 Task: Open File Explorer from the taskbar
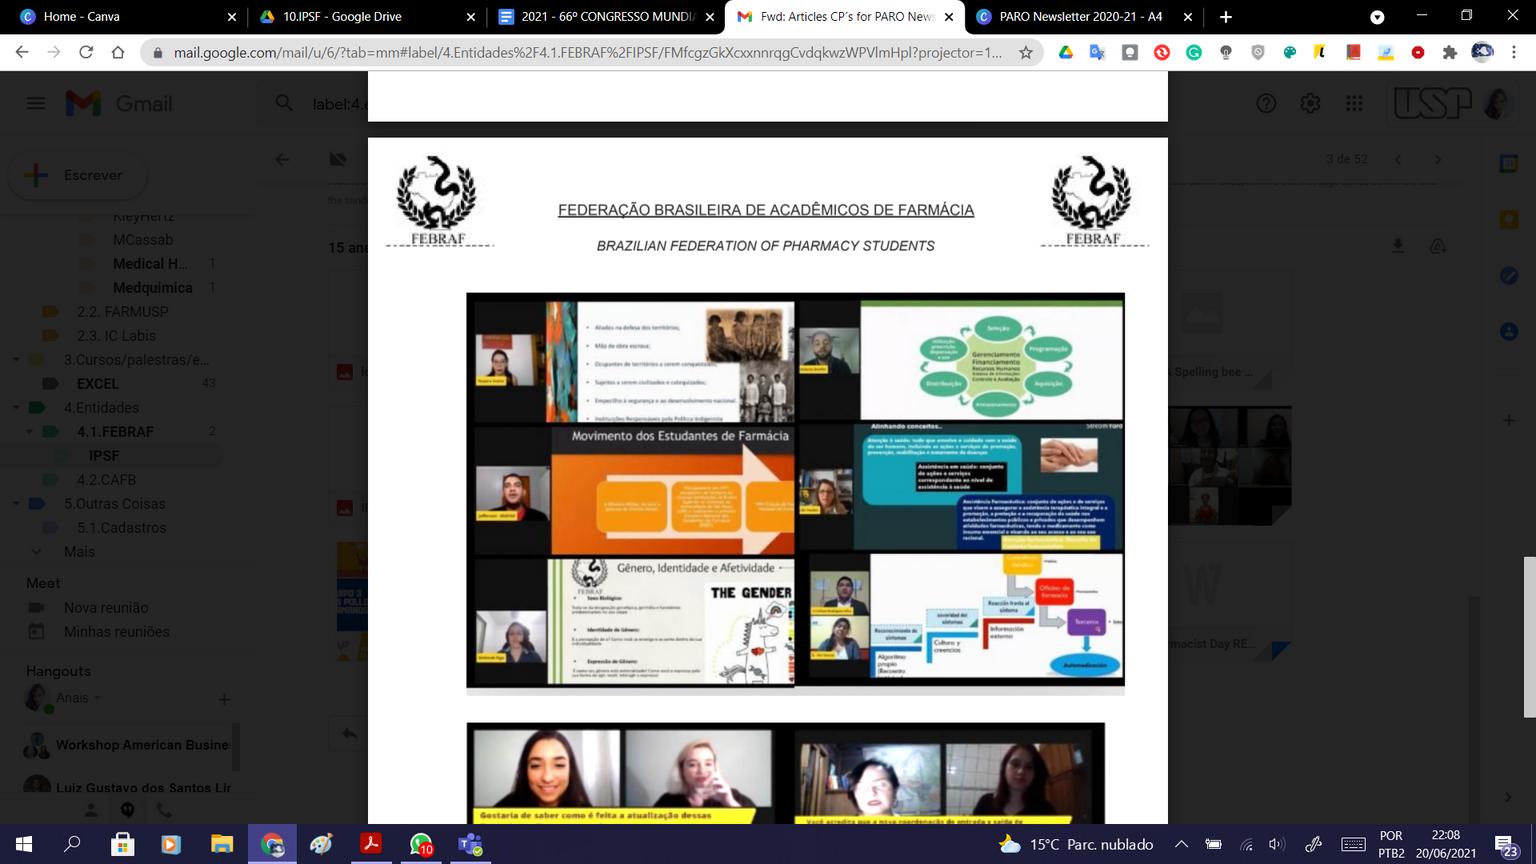pyautogui.click(x=222, y=844)
